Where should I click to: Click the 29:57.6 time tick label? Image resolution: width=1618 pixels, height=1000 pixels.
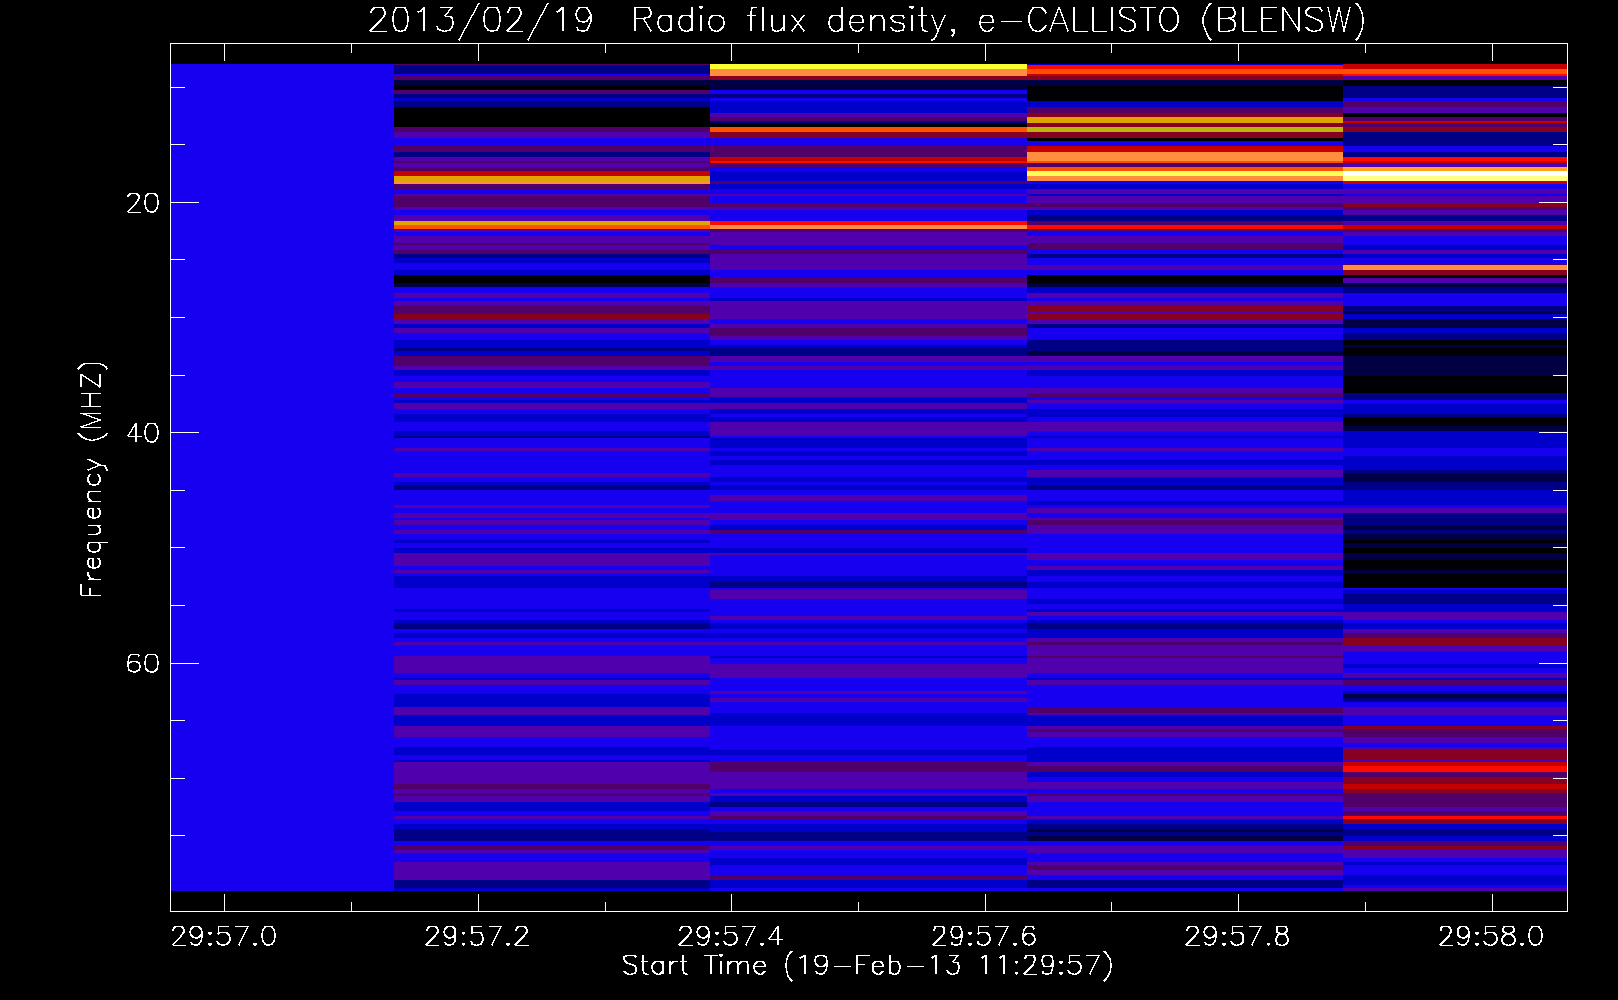pos(985,937)
